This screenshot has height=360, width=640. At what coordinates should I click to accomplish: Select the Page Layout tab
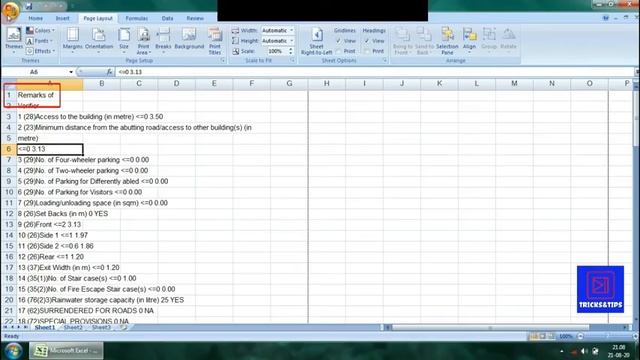[x=98, y=18]
